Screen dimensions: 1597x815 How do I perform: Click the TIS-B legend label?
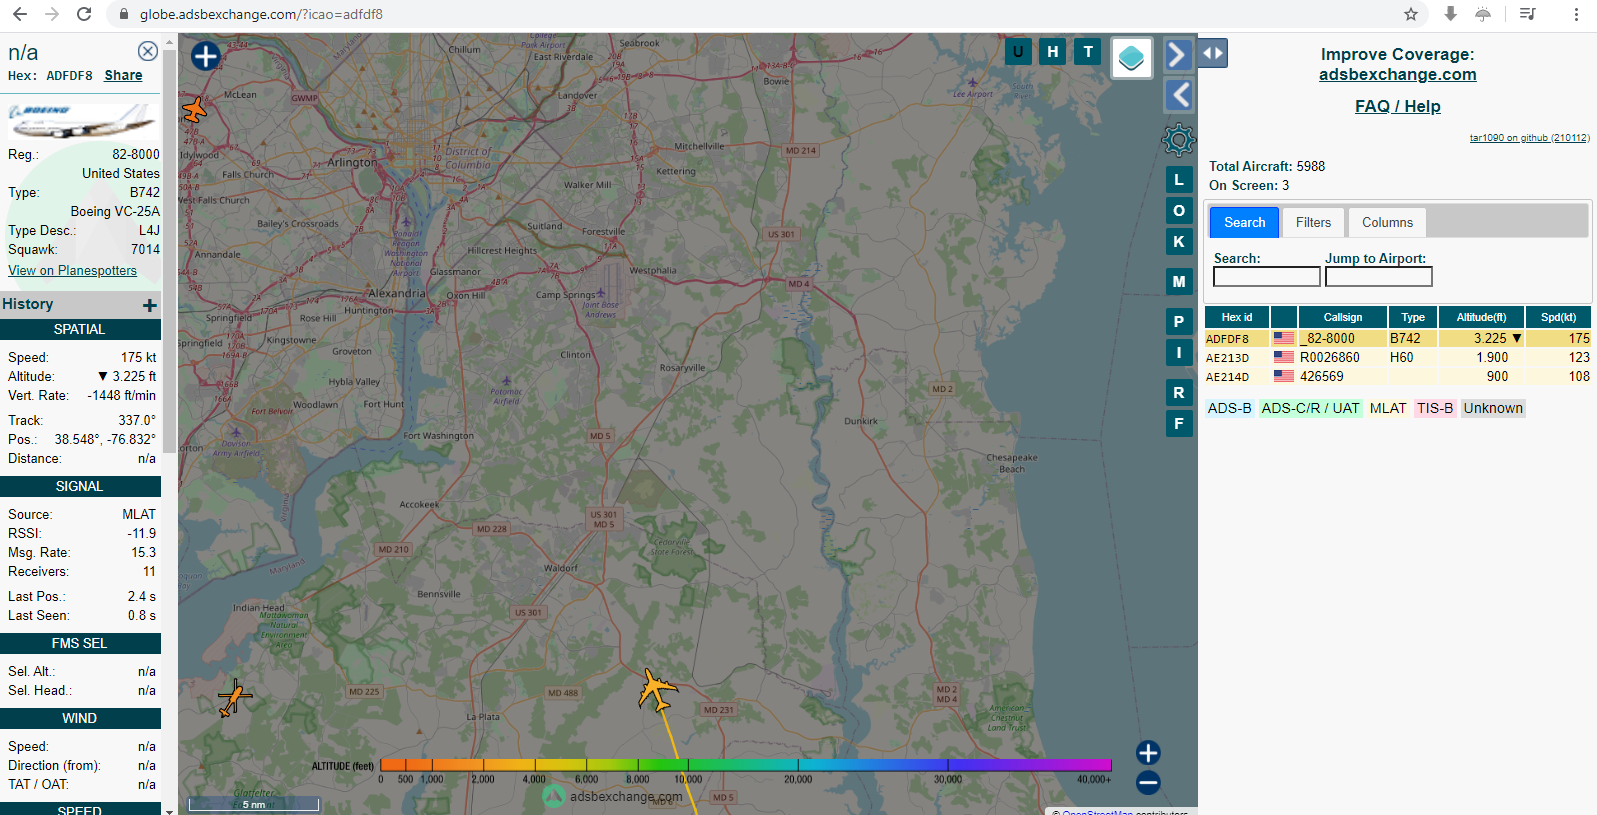click(1434, 408)
